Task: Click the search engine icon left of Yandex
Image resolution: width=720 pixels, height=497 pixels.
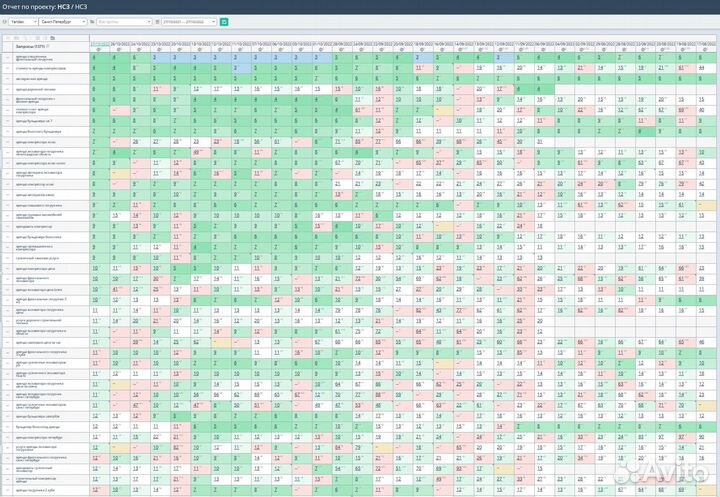Action: click(x=5, y=21)
